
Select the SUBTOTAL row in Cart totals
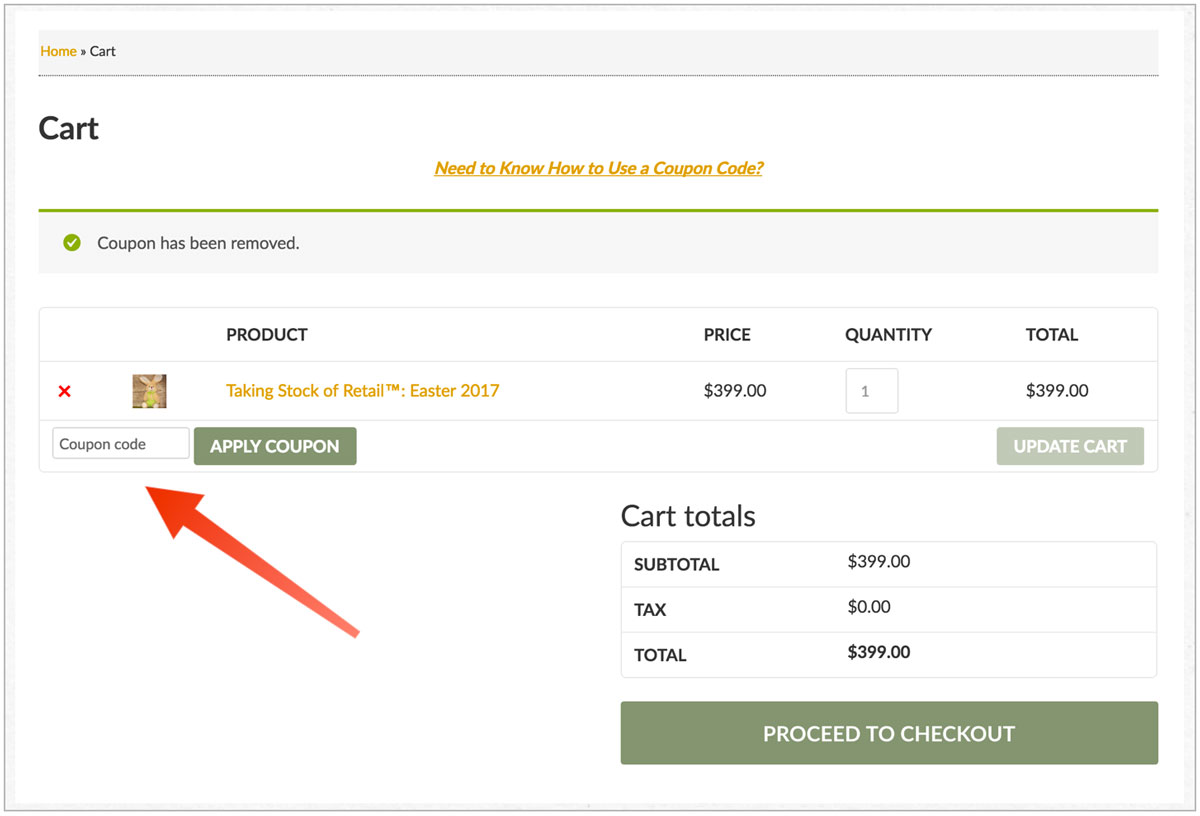tap(675, 564)
